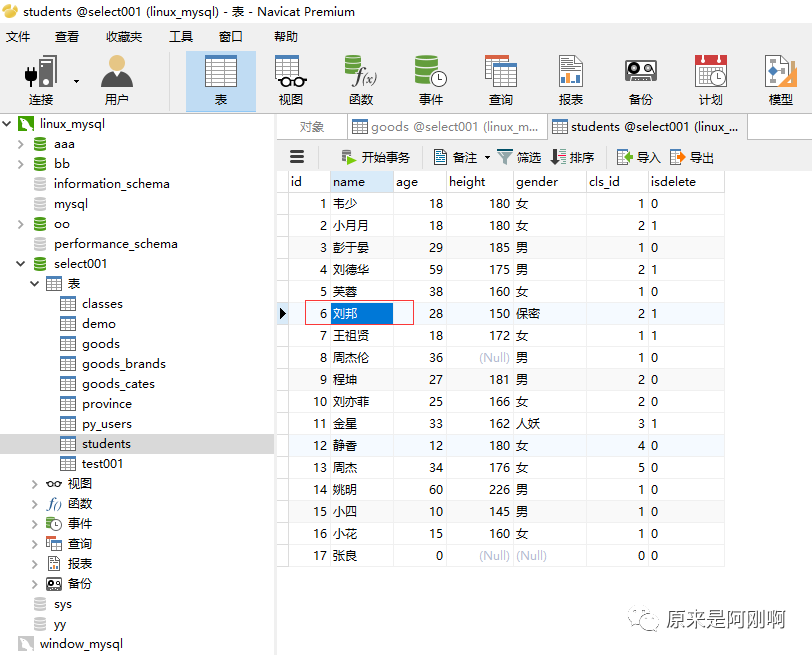Open the 帮助 menu
Viewport: 812px width, 655px height.
tap(286, 37)
